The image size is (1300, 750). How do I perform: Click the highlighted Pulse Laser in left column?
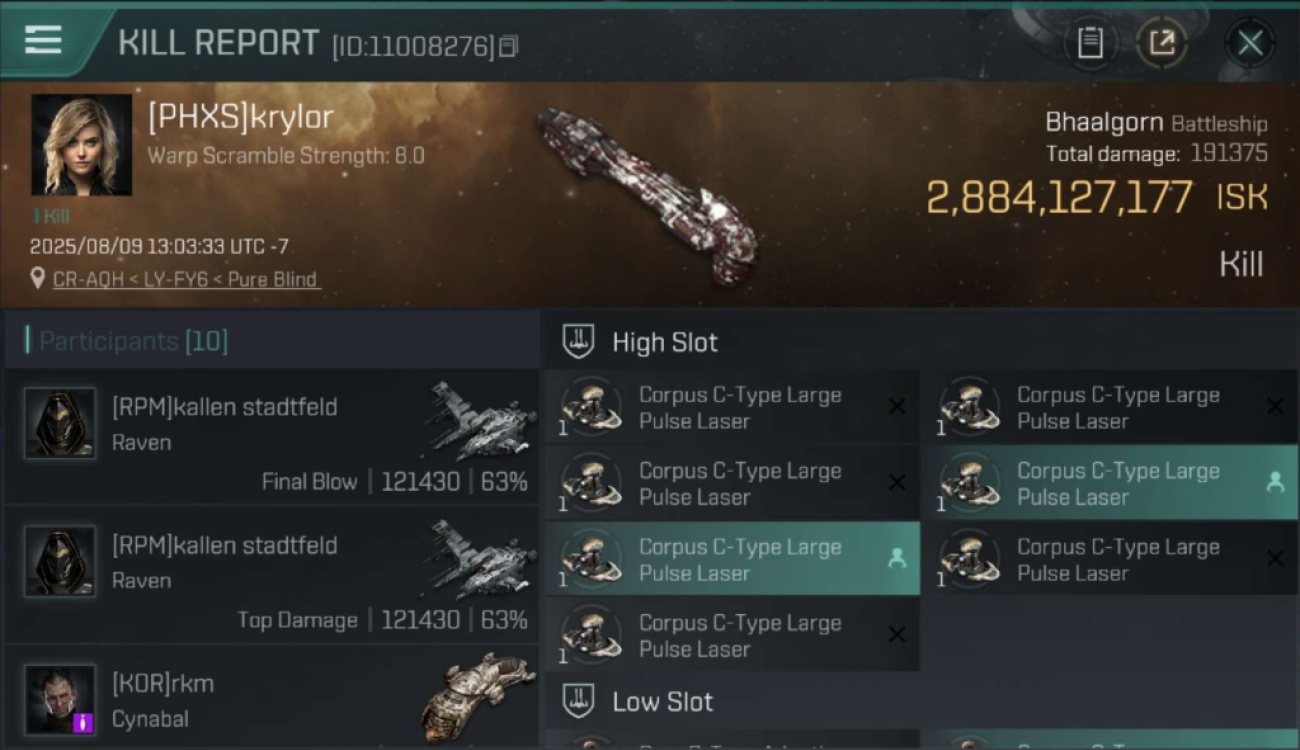click(732, 559)
